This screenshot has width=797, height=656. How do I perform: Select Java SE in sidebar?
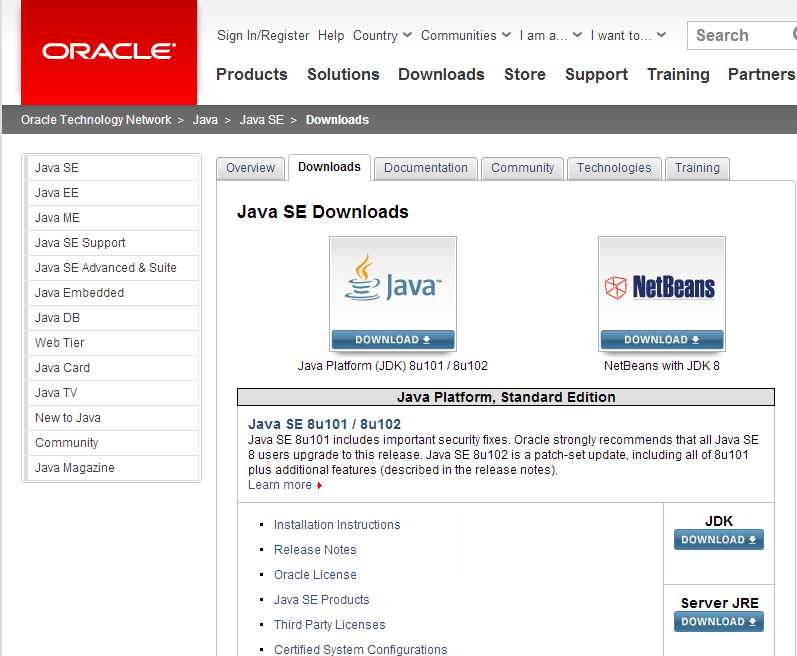113,168
